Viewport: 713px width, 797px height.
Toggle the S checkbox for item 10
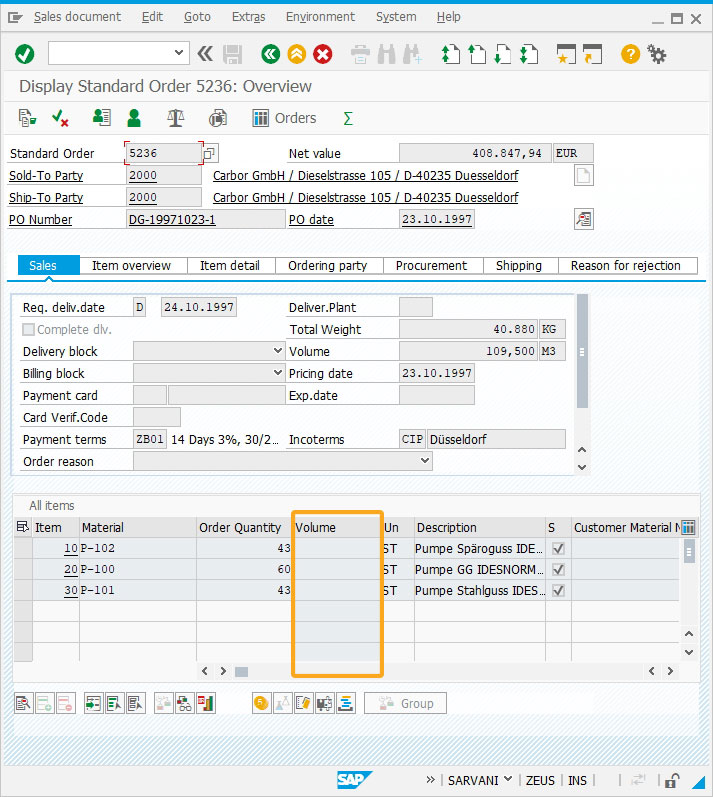pyautogui.click(x=558, y=549)
